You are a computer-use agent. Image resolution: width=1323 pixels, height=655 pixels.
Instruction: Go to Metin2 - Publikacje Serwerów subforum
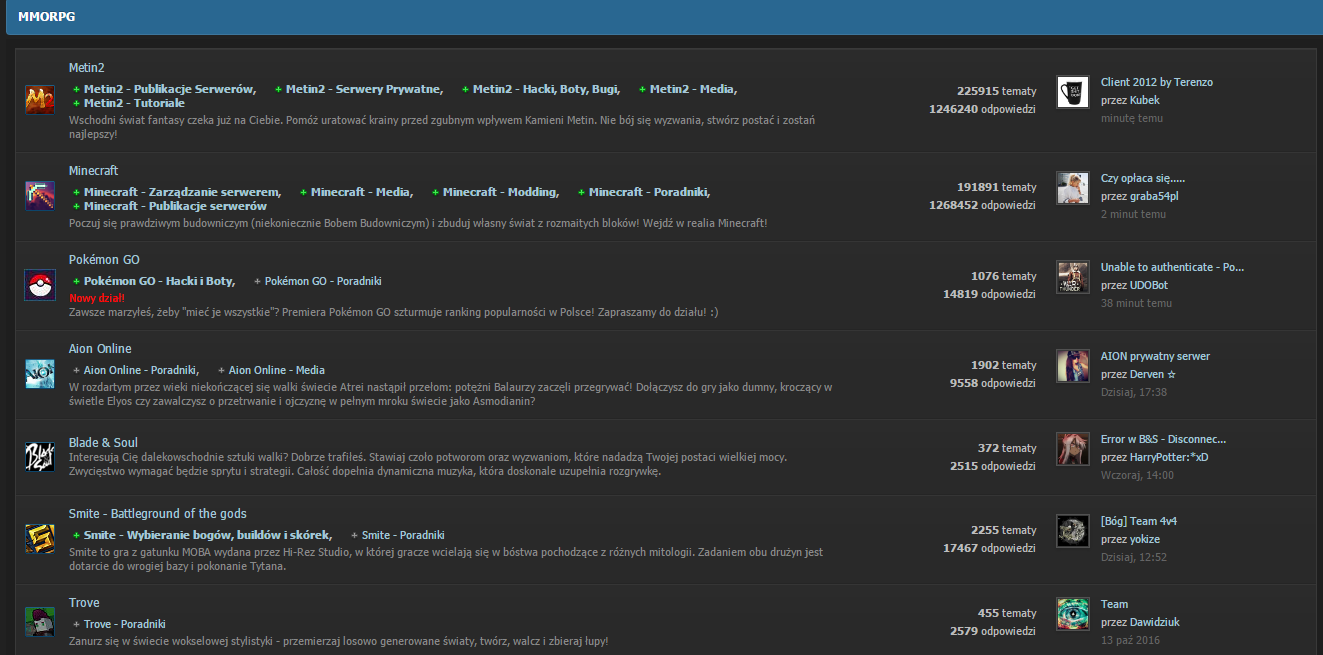pyautogui.click(x=170, y=89)
